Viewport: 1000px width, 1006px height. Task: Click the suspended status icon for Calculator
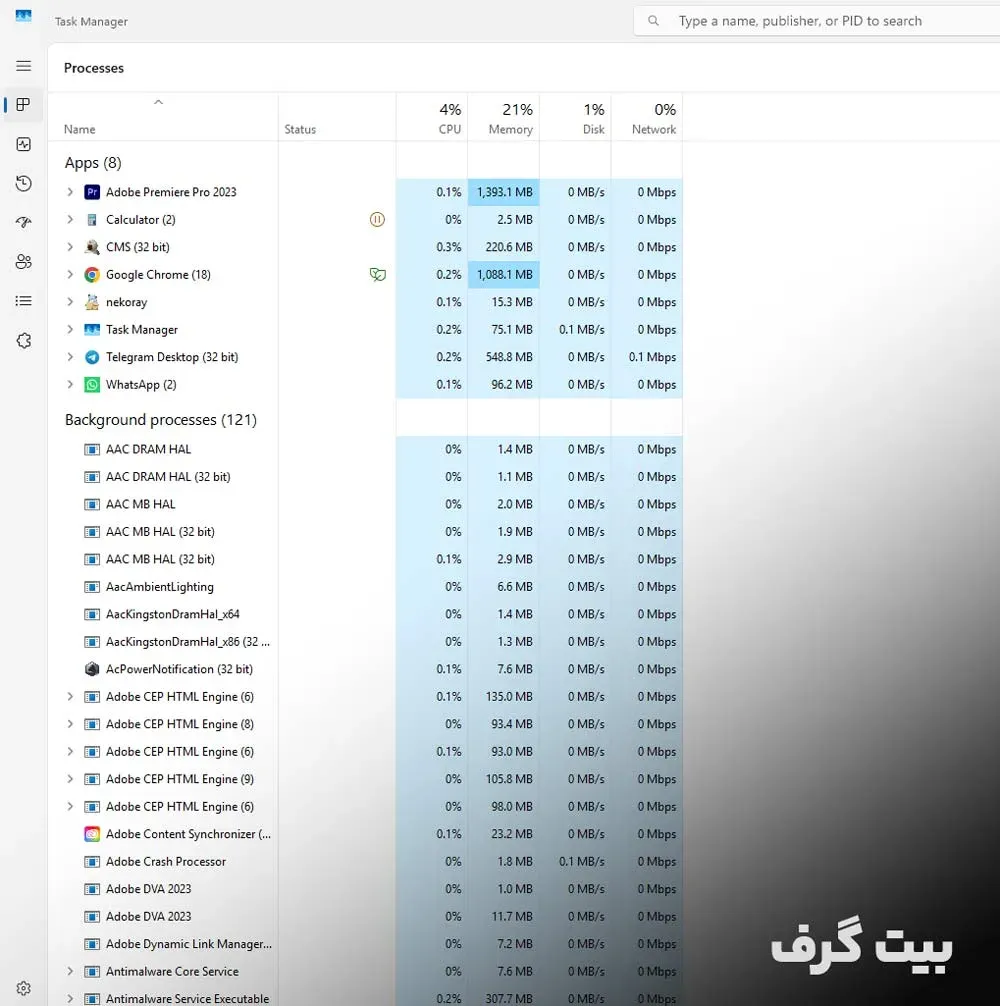[377, 219]
